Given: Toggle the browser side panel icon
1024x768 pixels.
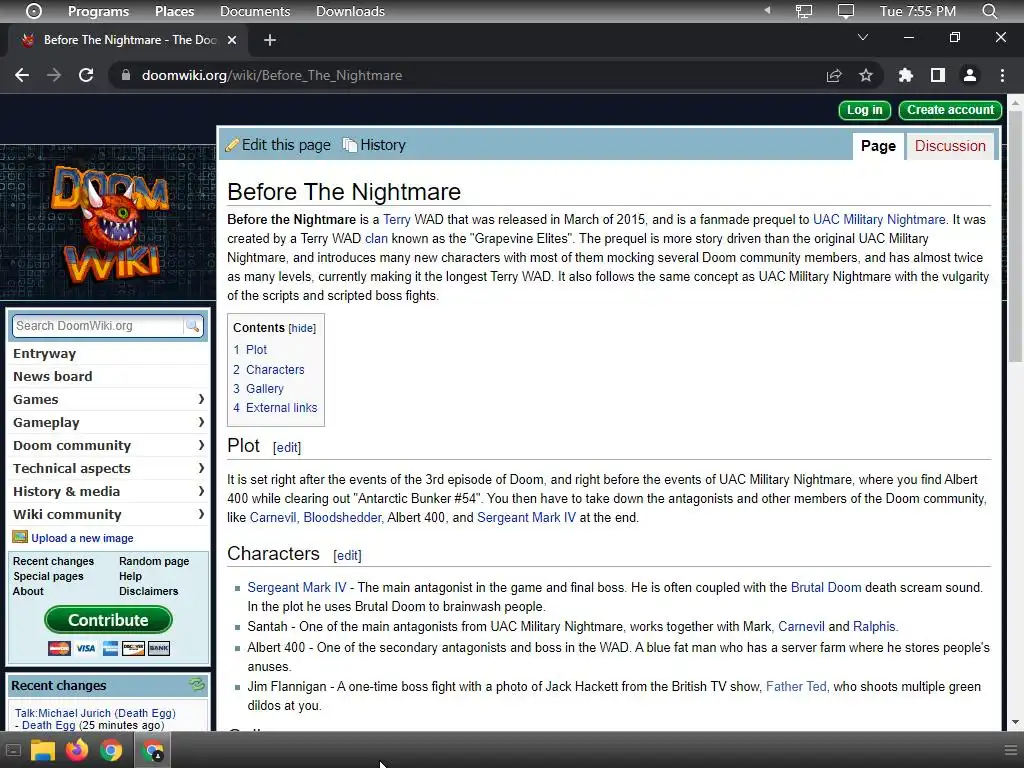Looking at the screenshot, I should coord(938,76).
